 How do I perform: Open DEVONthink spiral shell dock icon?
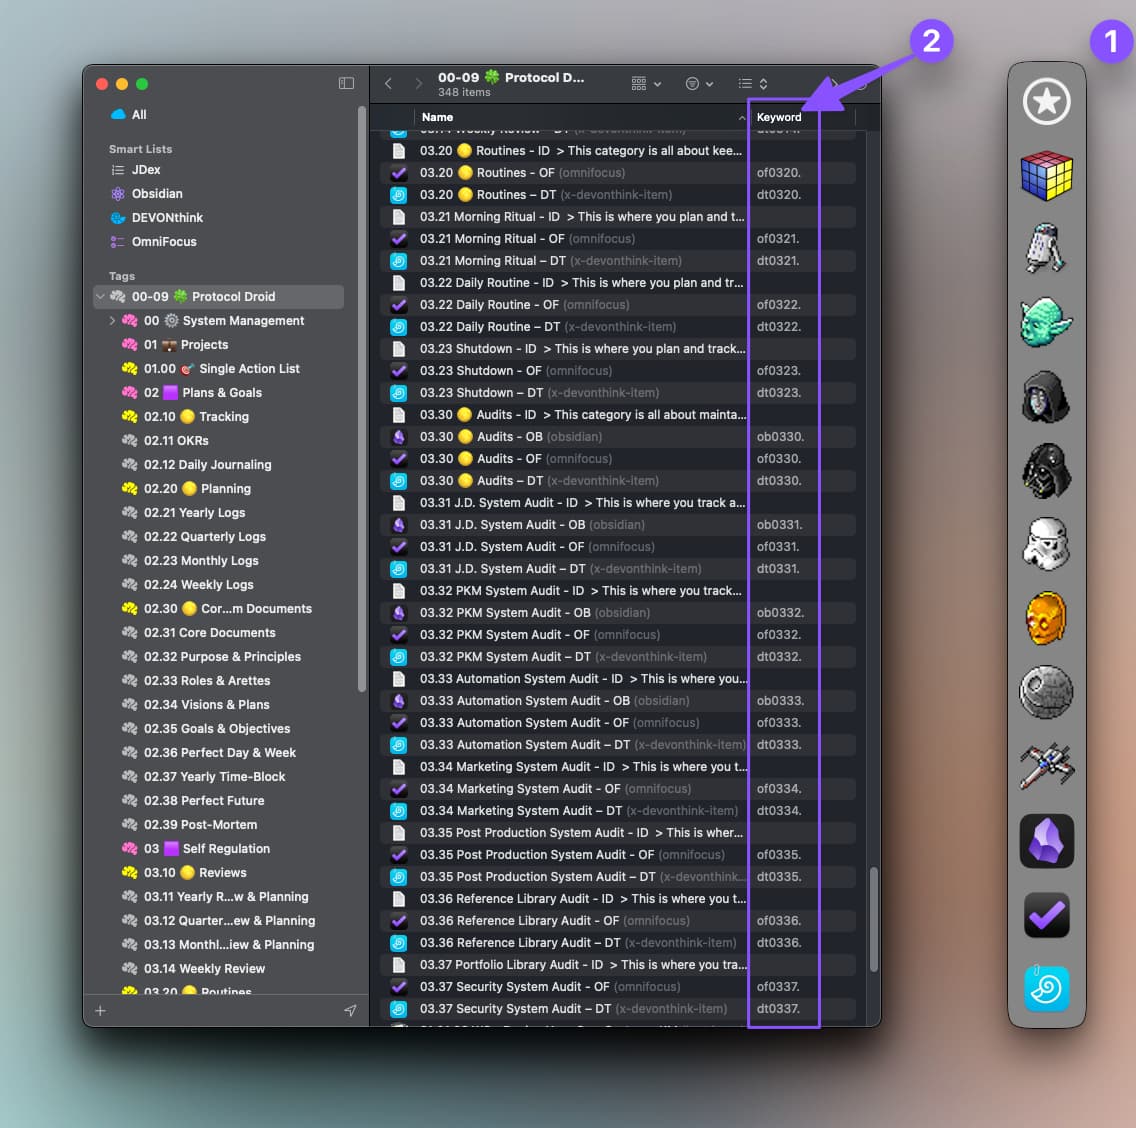(1046, 988)
